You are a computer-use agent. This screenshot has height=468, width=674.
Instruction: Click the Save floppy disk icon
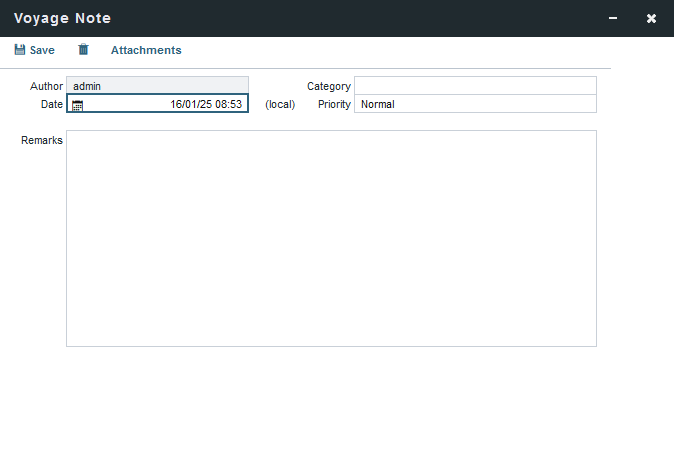19,50
